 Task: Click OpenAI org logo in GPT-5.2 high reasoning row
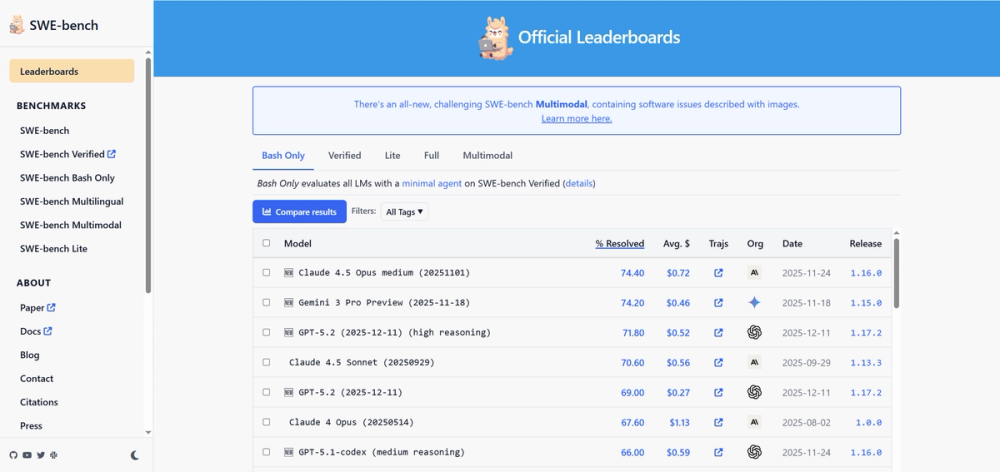coord(754,332)
